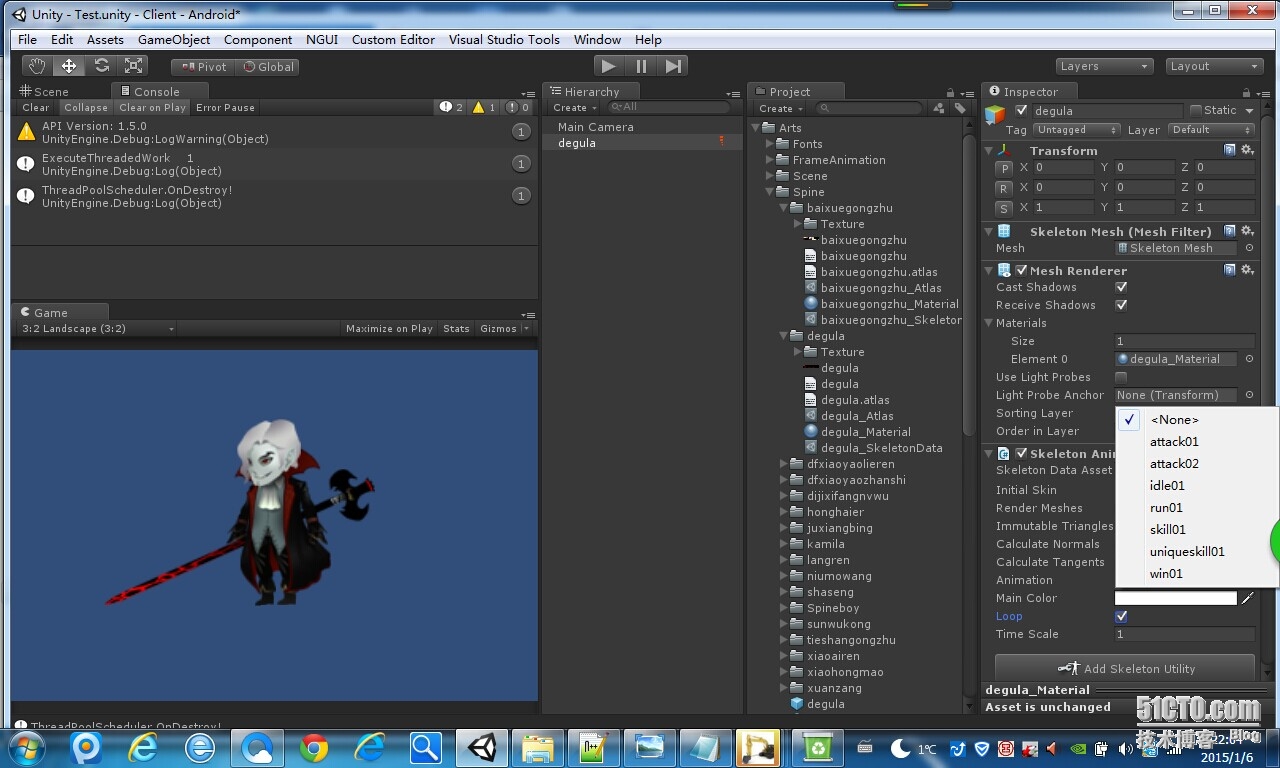
Task: Open Skeleton Mesh filter help icon
Action: (1230, 231)
